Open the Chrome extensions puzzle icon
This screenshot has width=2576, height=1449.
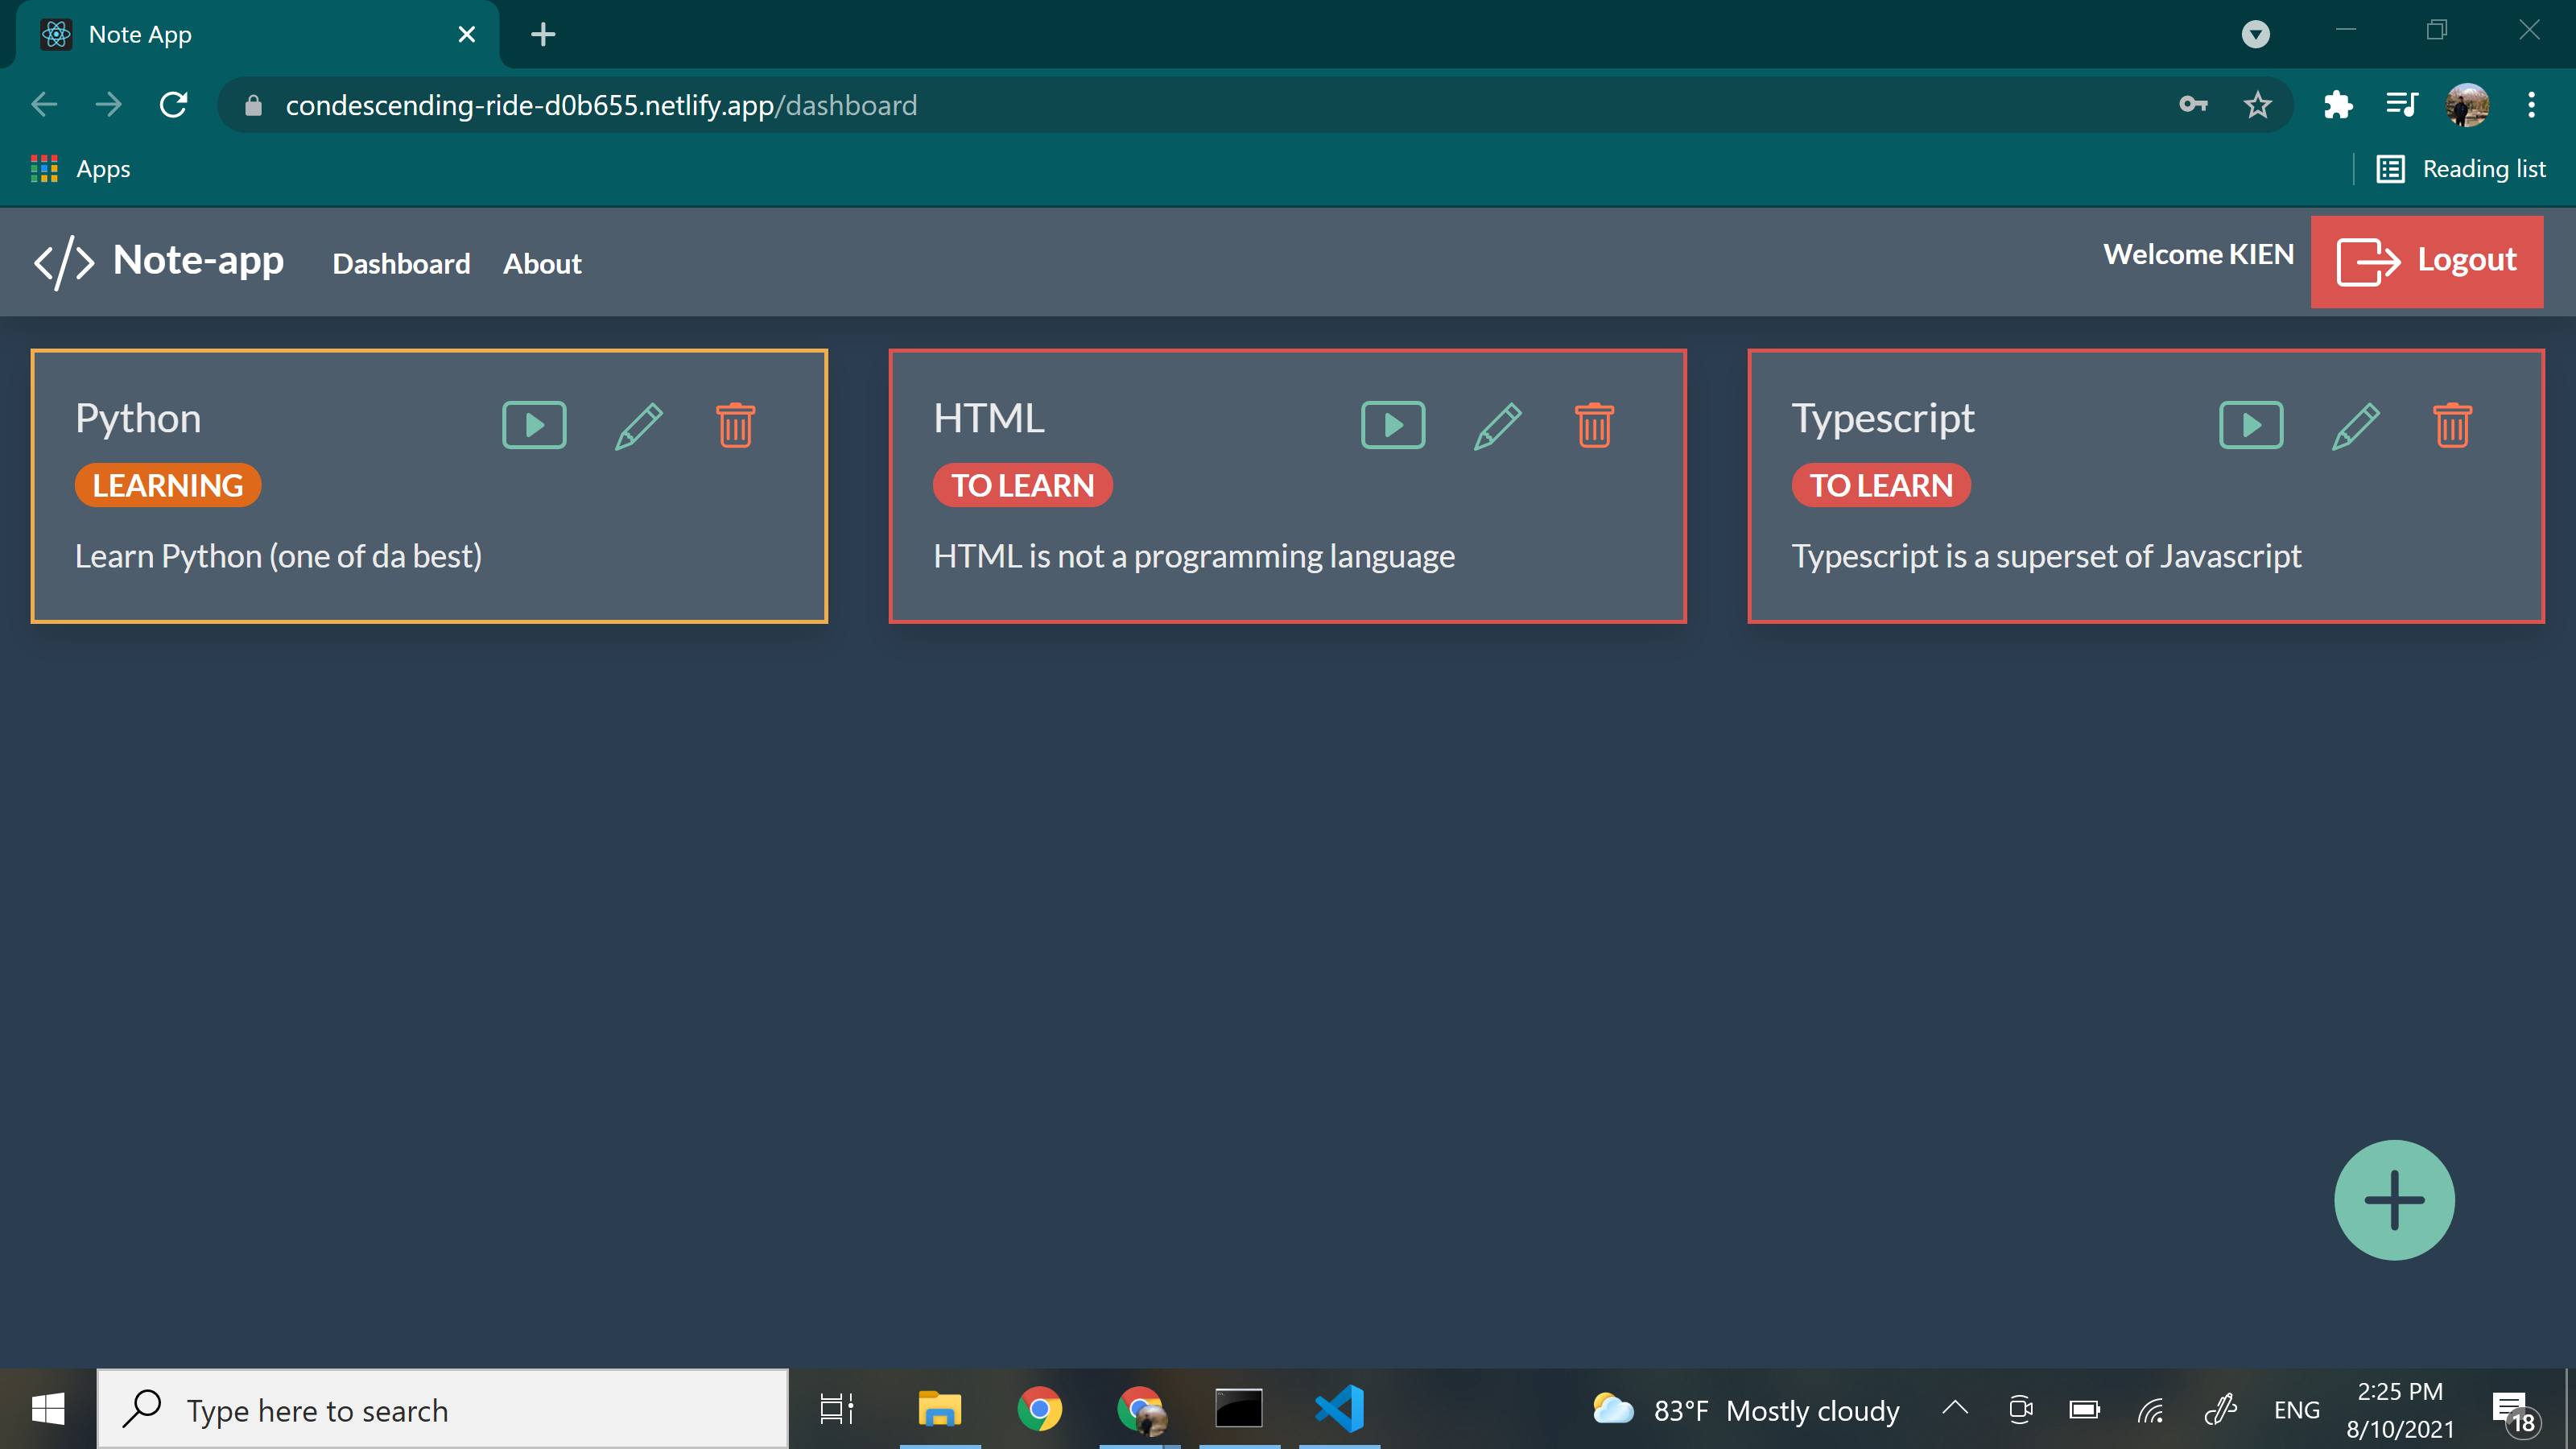2337,105
